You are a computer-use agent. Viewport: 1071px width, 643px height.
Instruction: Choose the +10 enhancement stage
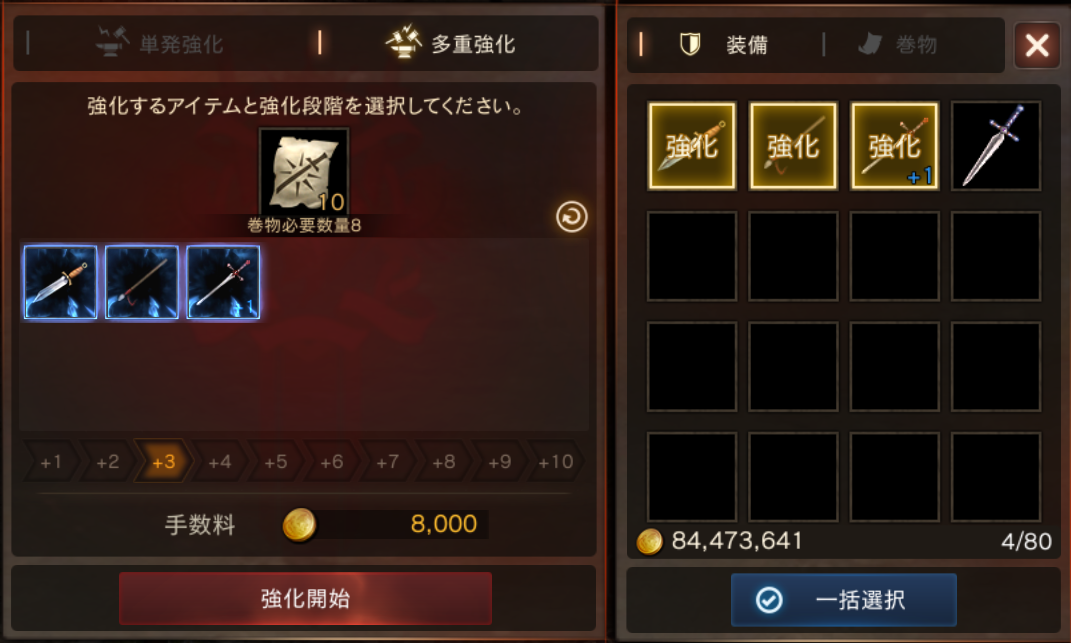(x=555, y=462)
